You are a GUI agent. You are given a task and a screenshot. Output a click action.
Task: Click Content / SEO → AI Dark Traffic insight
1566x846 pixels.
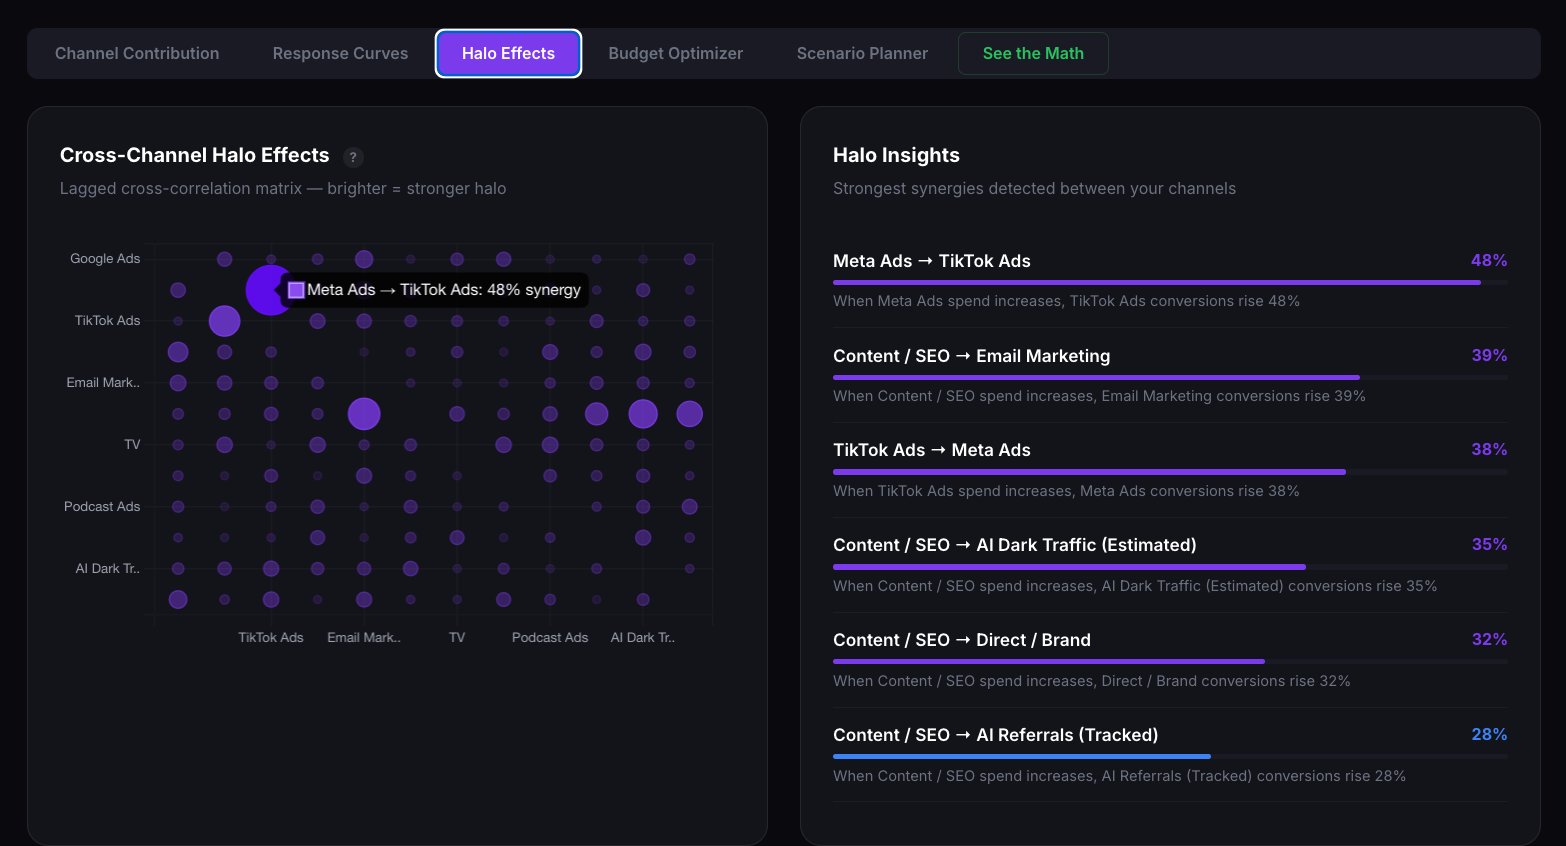[1015, 545]
